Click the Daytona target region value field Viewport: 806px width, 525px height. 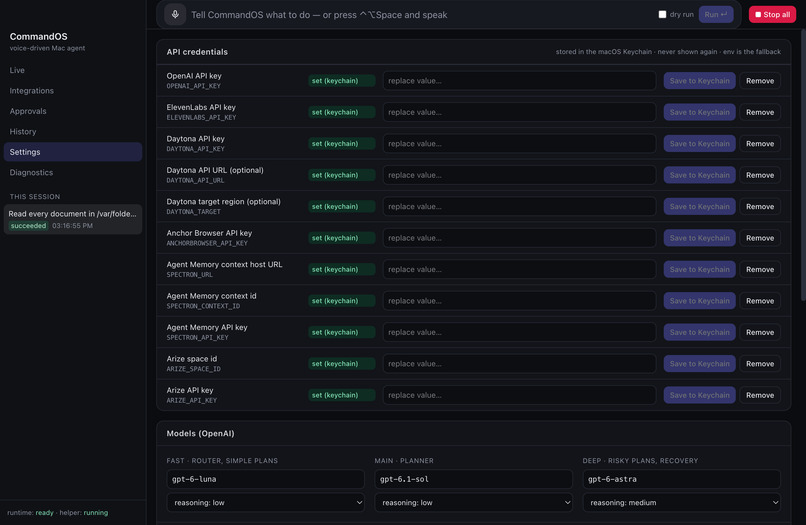pyautogui.click(x=519, y=206)
